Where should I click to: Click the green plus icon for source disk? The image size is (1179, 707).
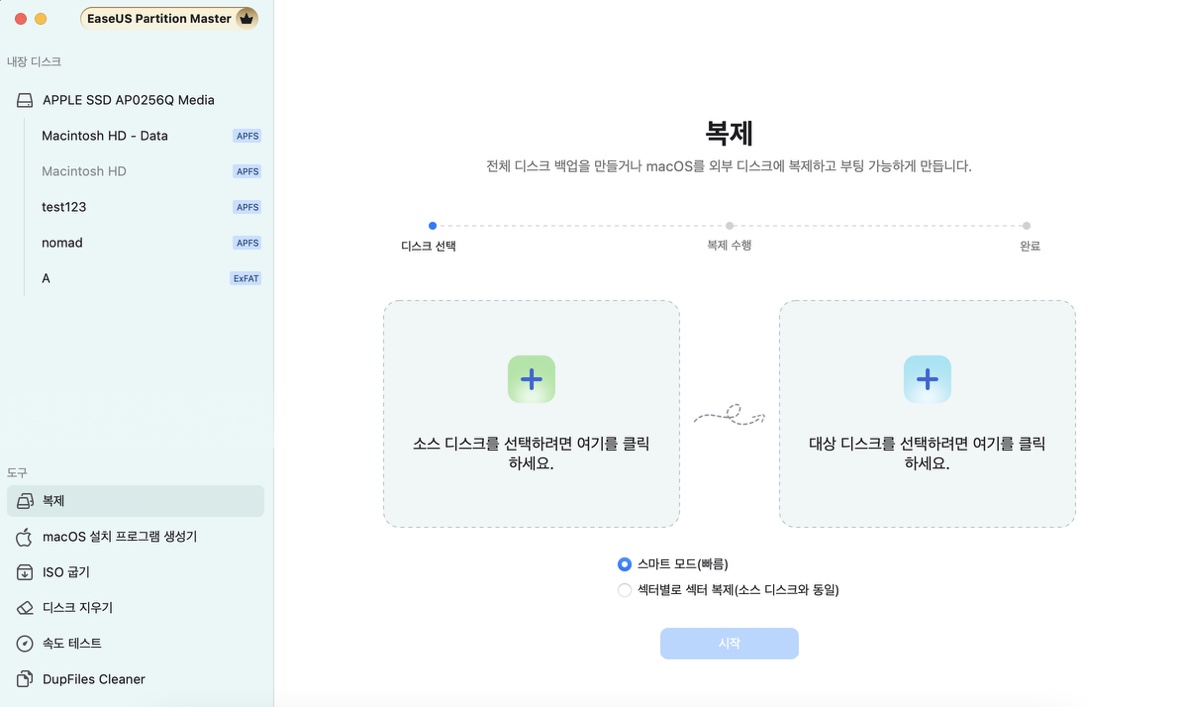pyautogui.click(x=532, y=379)
